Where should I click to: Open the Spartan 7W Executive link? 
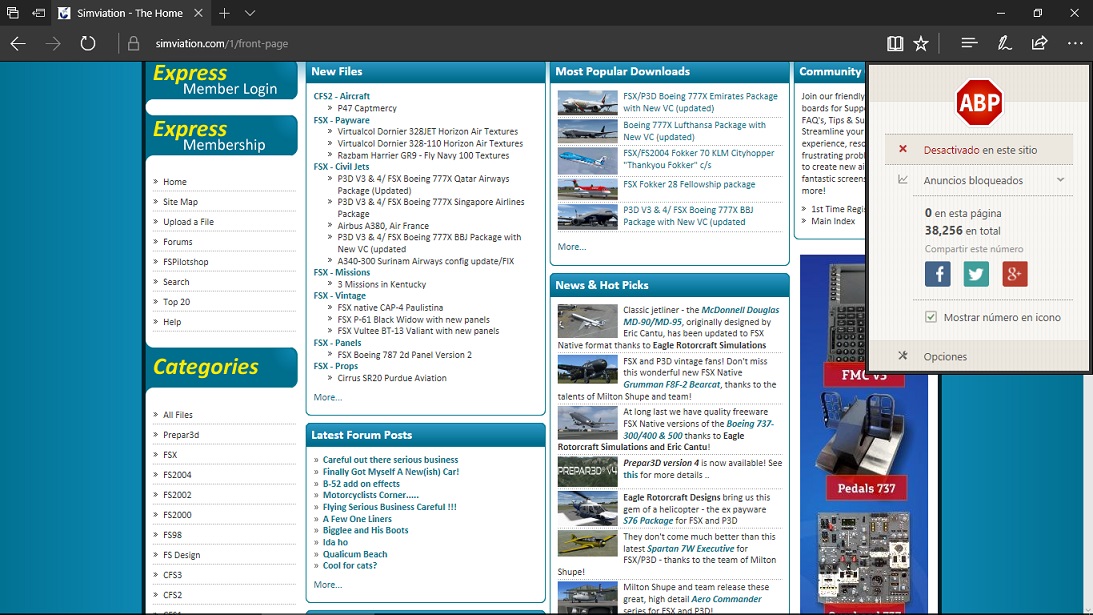[690, 549]
